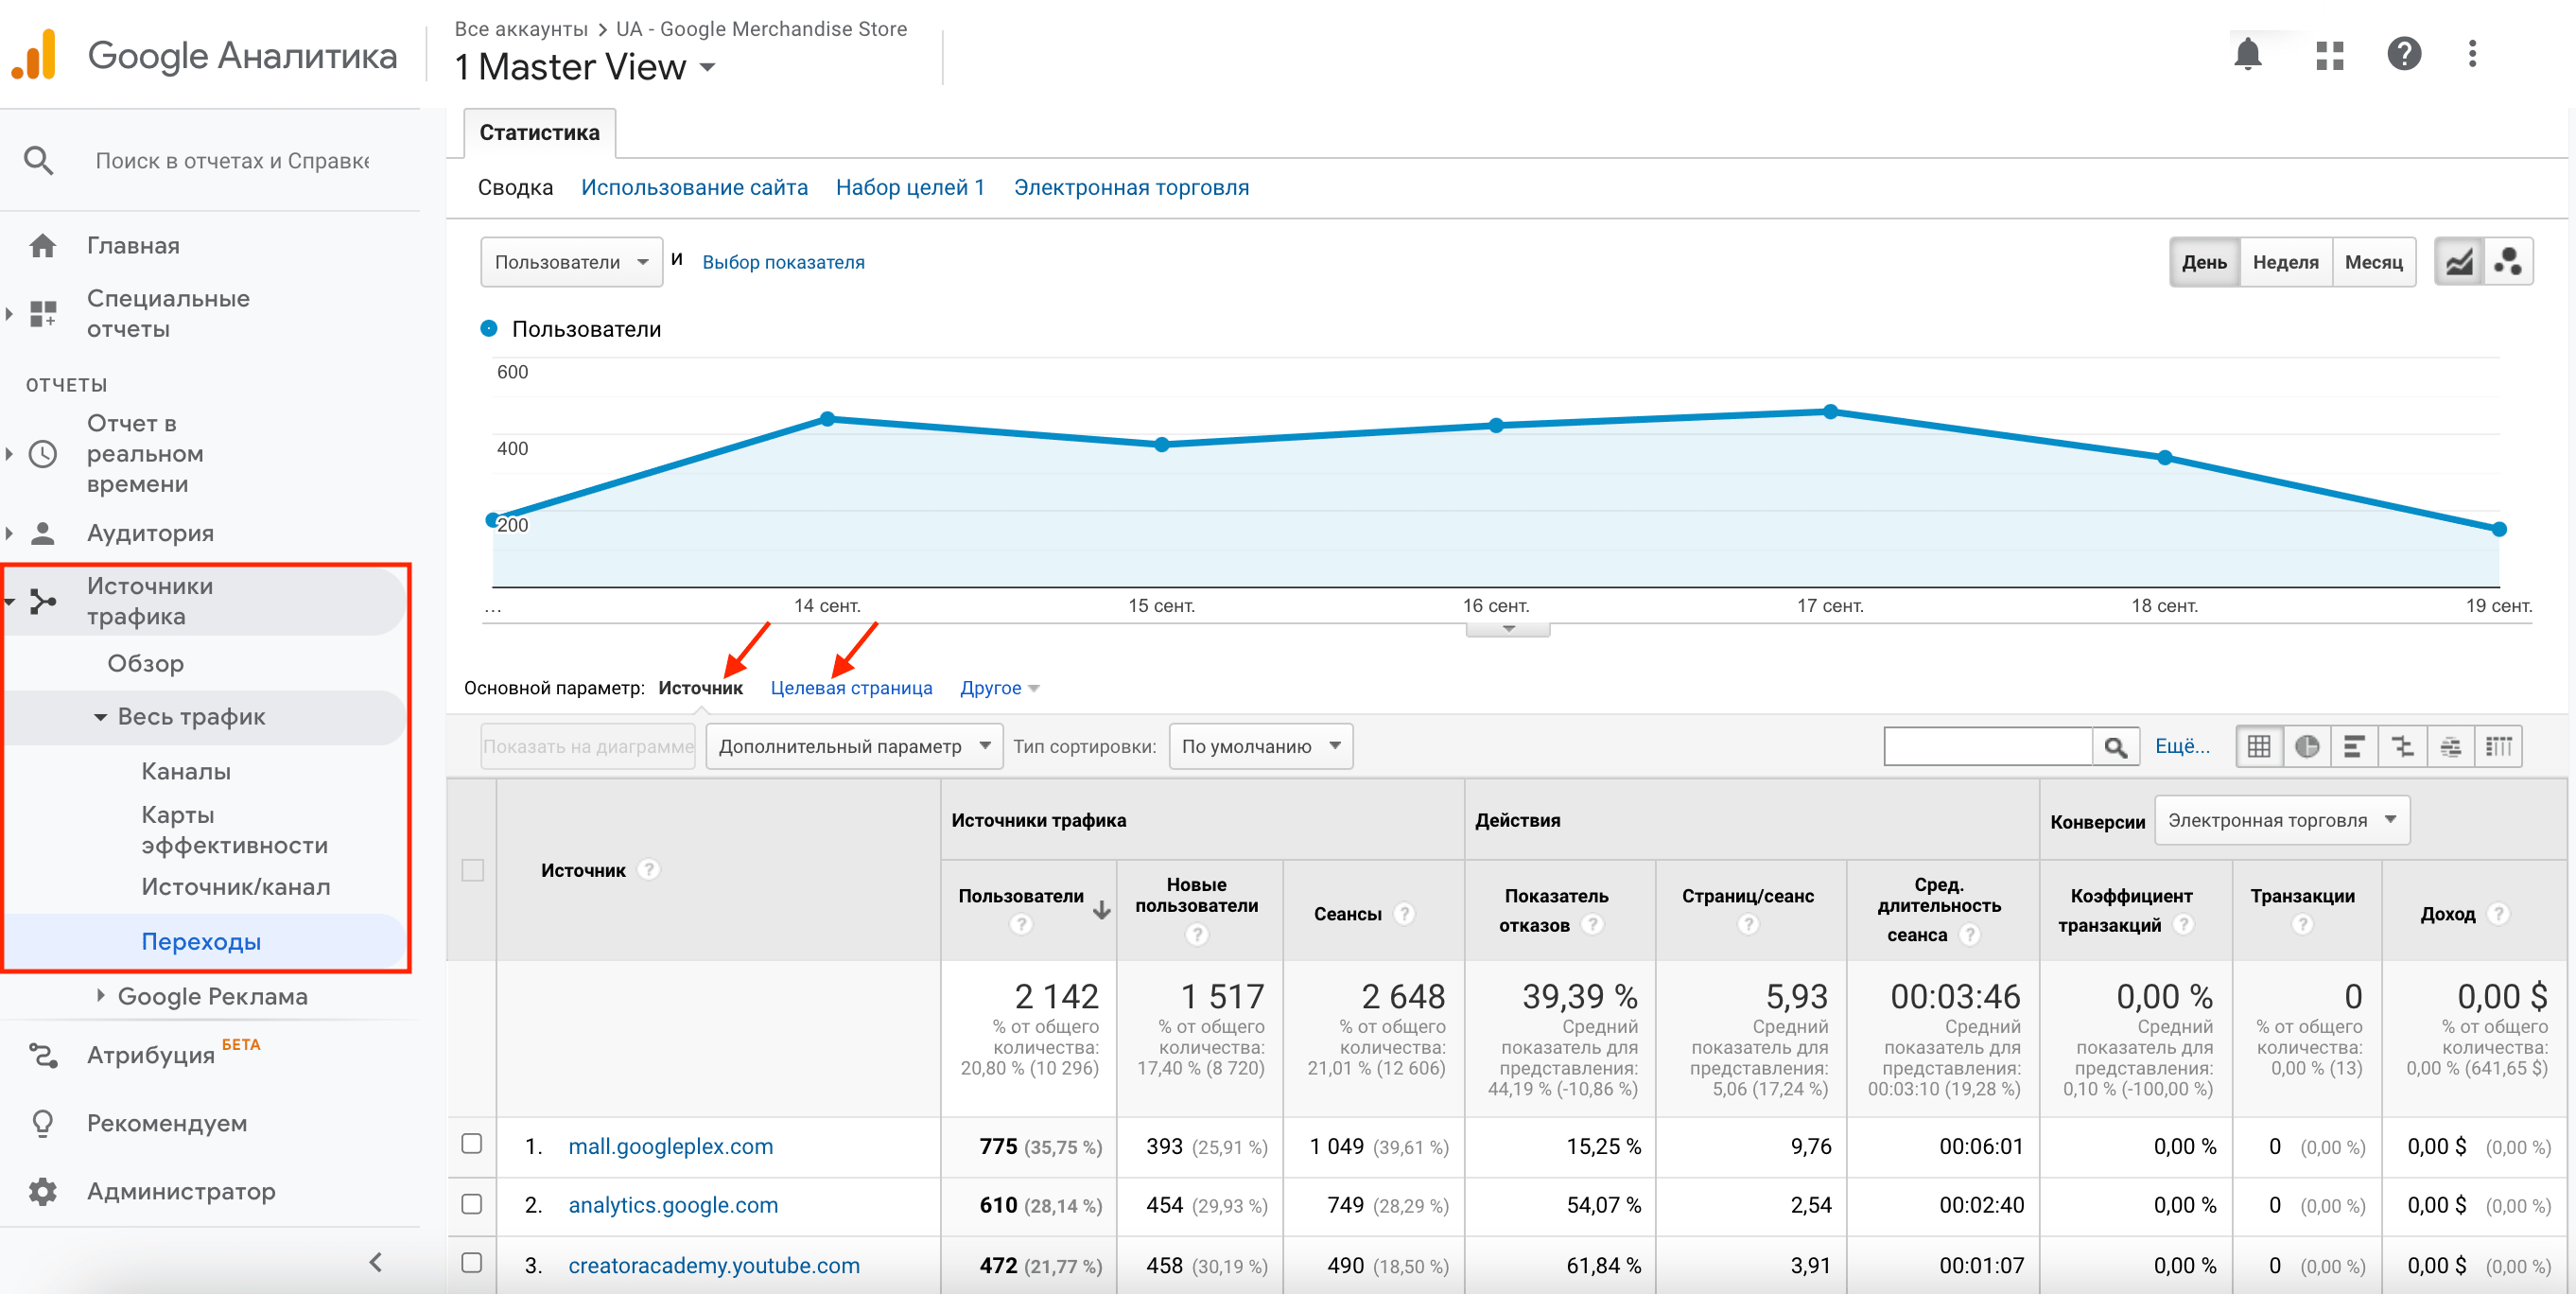Screen dimensions: 2576x1294
Task: Click the Google Analytics logo icon
Action: 34,54
